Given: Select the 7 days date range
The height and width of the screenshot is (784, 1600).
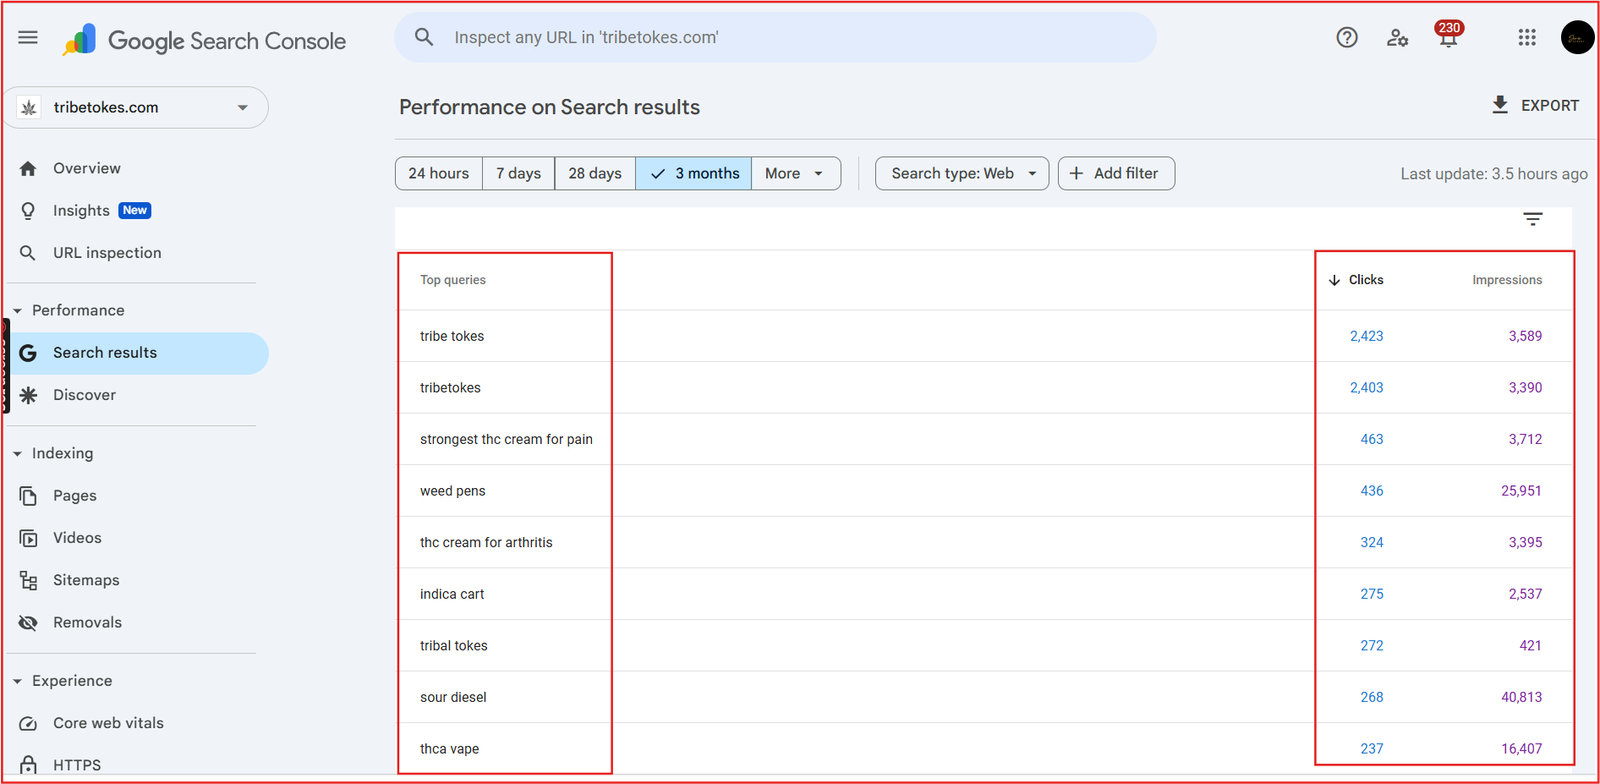Looking at the screenshot, I should [x=519, y=173].
